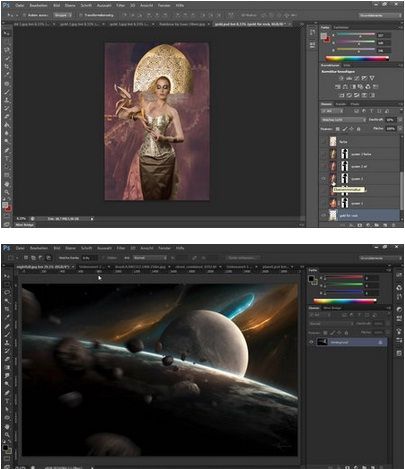Add a Brightness/Contrast adjustment in upper window
The image size is (405, 469).
pos(341,78)
